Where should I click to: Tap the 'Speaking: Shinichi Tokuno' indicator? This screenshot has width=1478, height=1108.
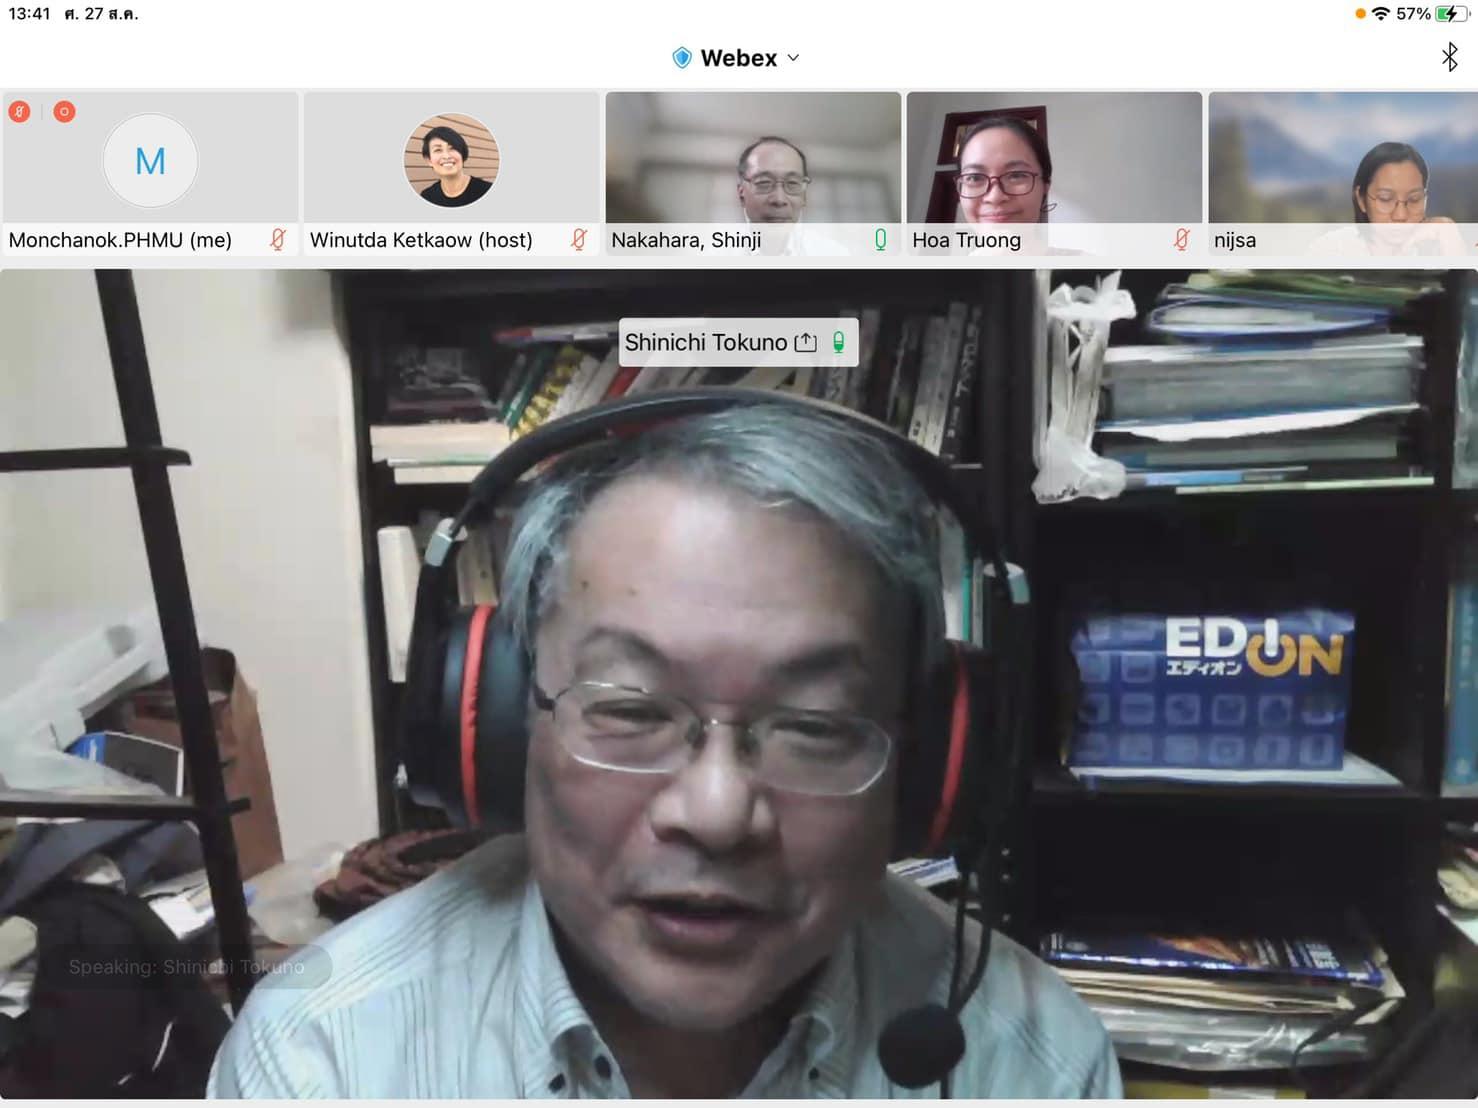[x=187, y=967]
